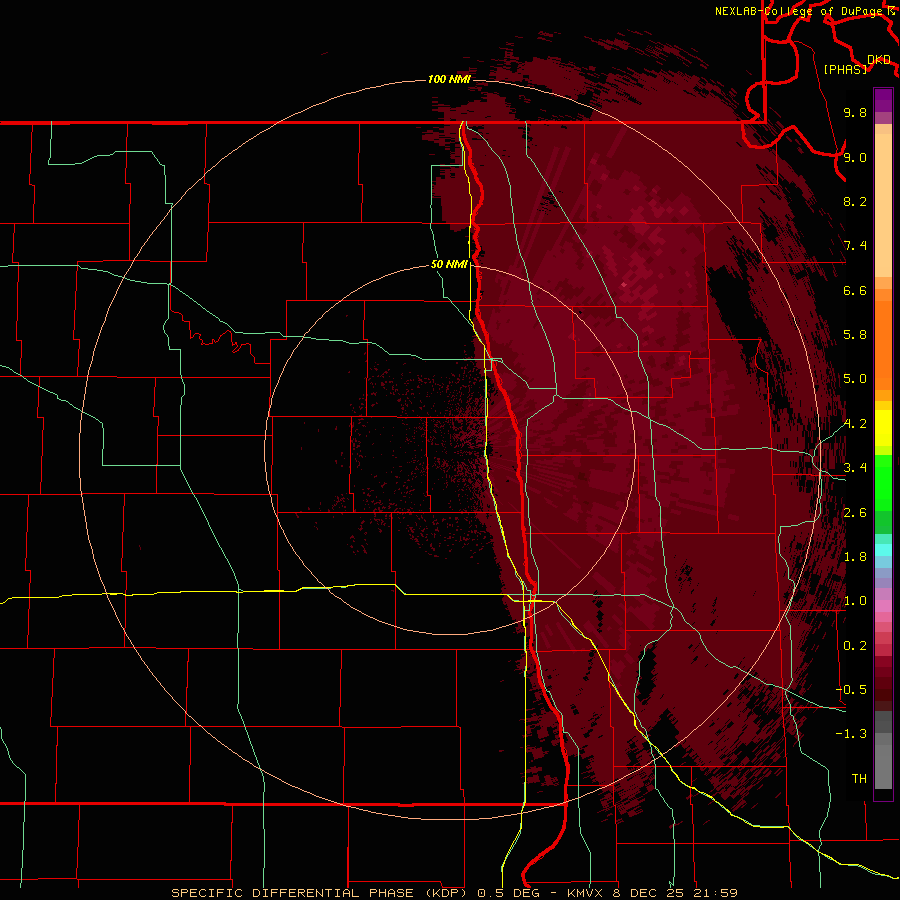Click the 6.6 legend value
The image size is (900, 900).
pos(855,290)
